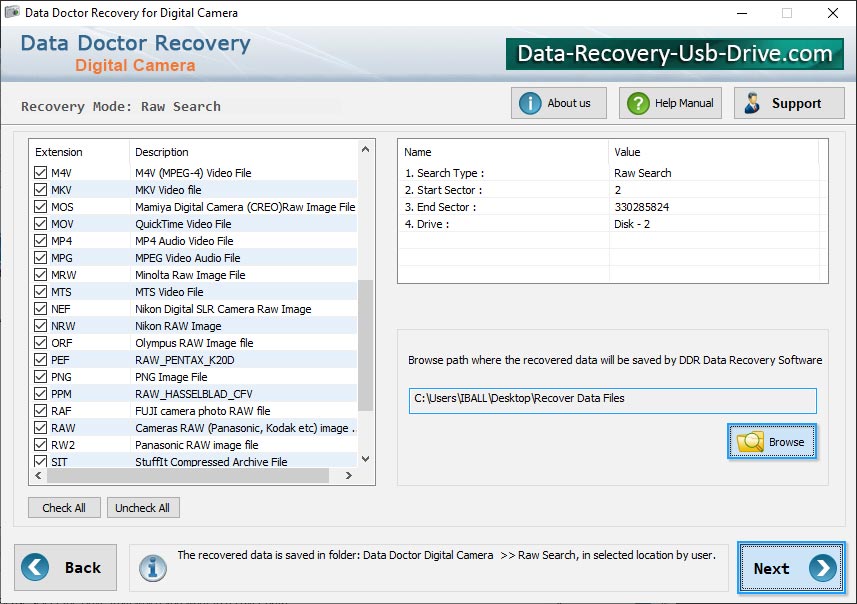Viewport: 857px width, 604px height.
Task: Open the Help Manual
Action: pyautogui.click(x=670, y=103)
